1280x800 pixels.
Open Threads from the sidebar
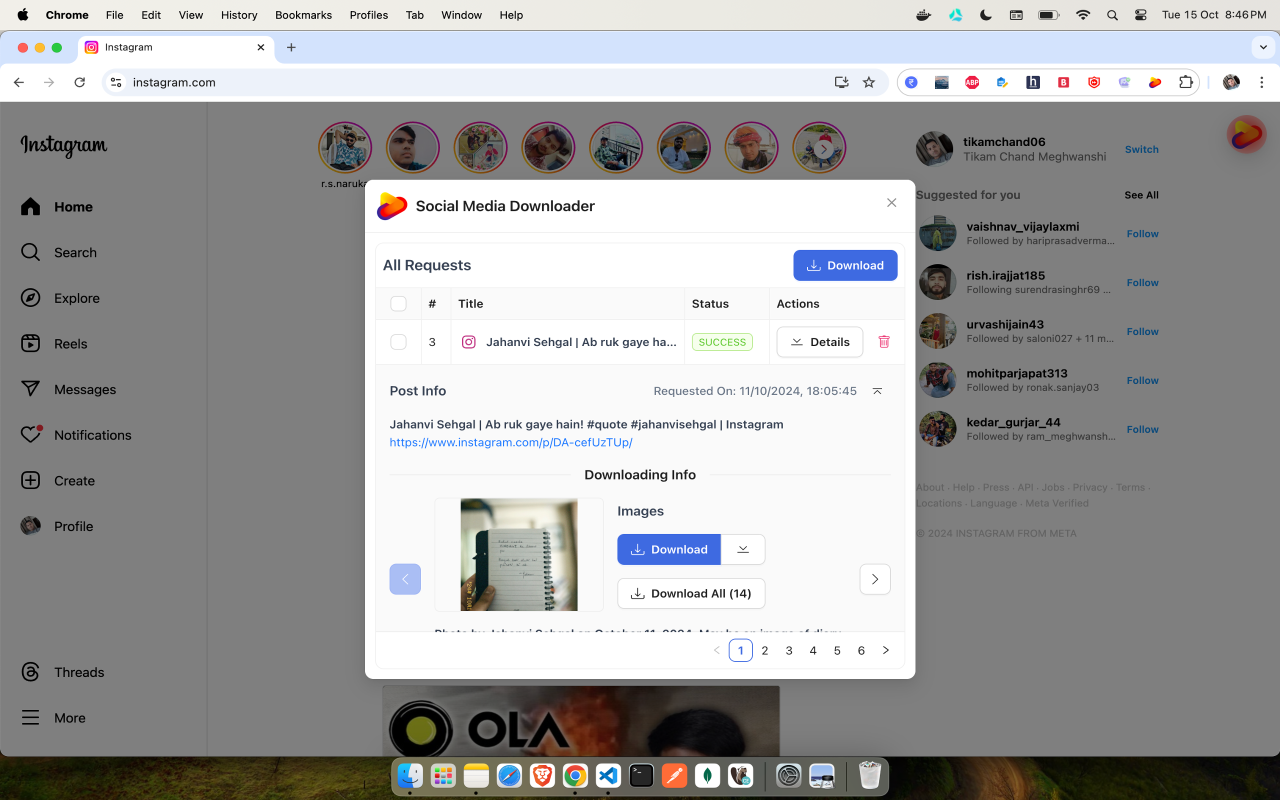click(x=79, y=671)
